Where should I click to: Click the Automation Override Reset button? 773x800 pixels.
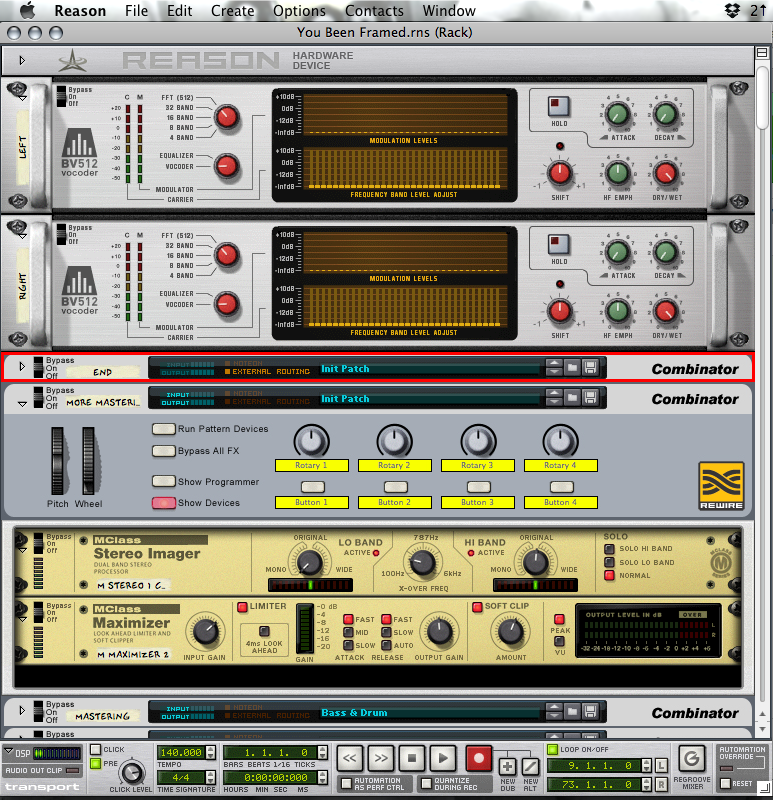click(x=725, y=783)
